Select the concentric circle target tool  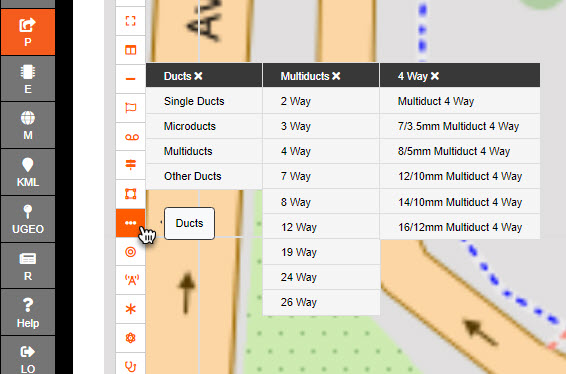pos(130,252)
